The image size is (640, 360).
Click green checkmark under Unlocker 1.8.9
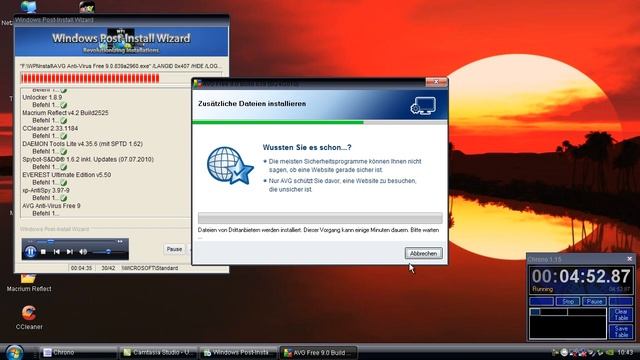tap(64, 105)
